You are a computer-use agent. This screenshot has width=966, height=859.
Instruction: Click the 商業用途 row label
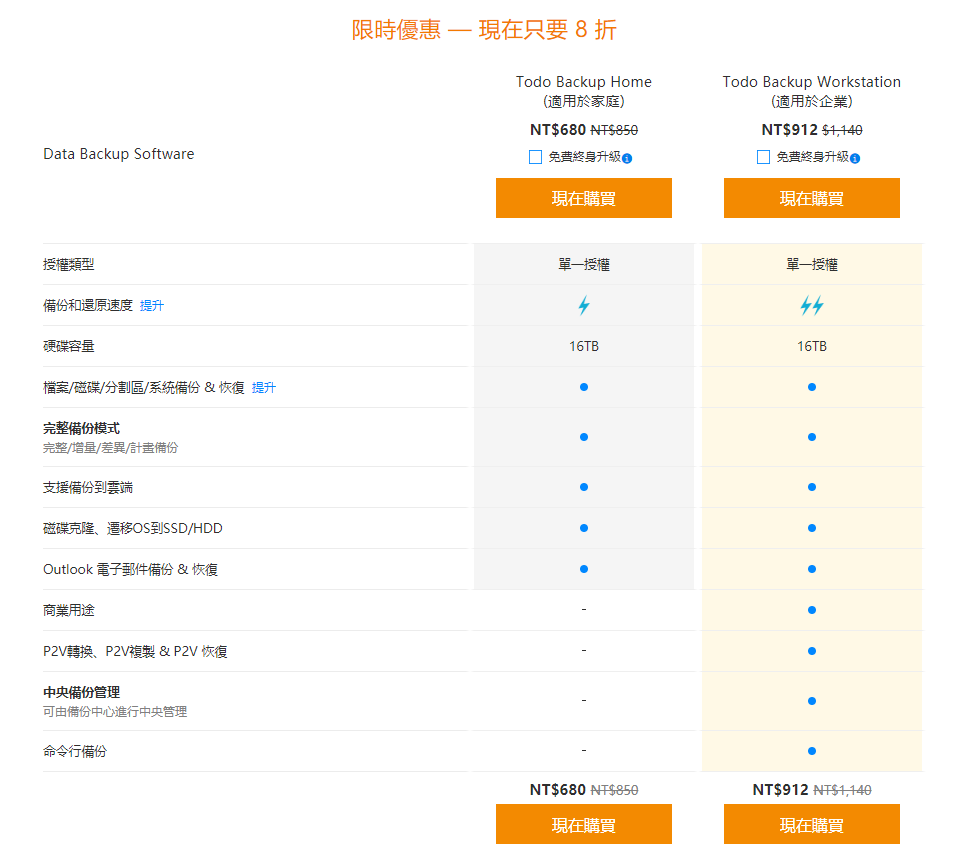pos(69,611)
